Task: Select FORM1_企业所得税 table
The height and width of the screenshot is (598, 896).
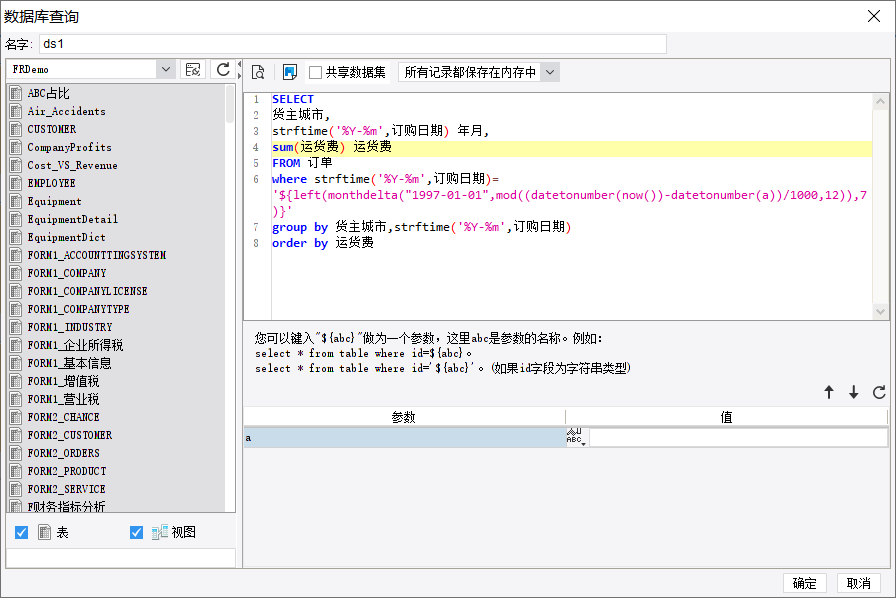Action: point(75,345)
